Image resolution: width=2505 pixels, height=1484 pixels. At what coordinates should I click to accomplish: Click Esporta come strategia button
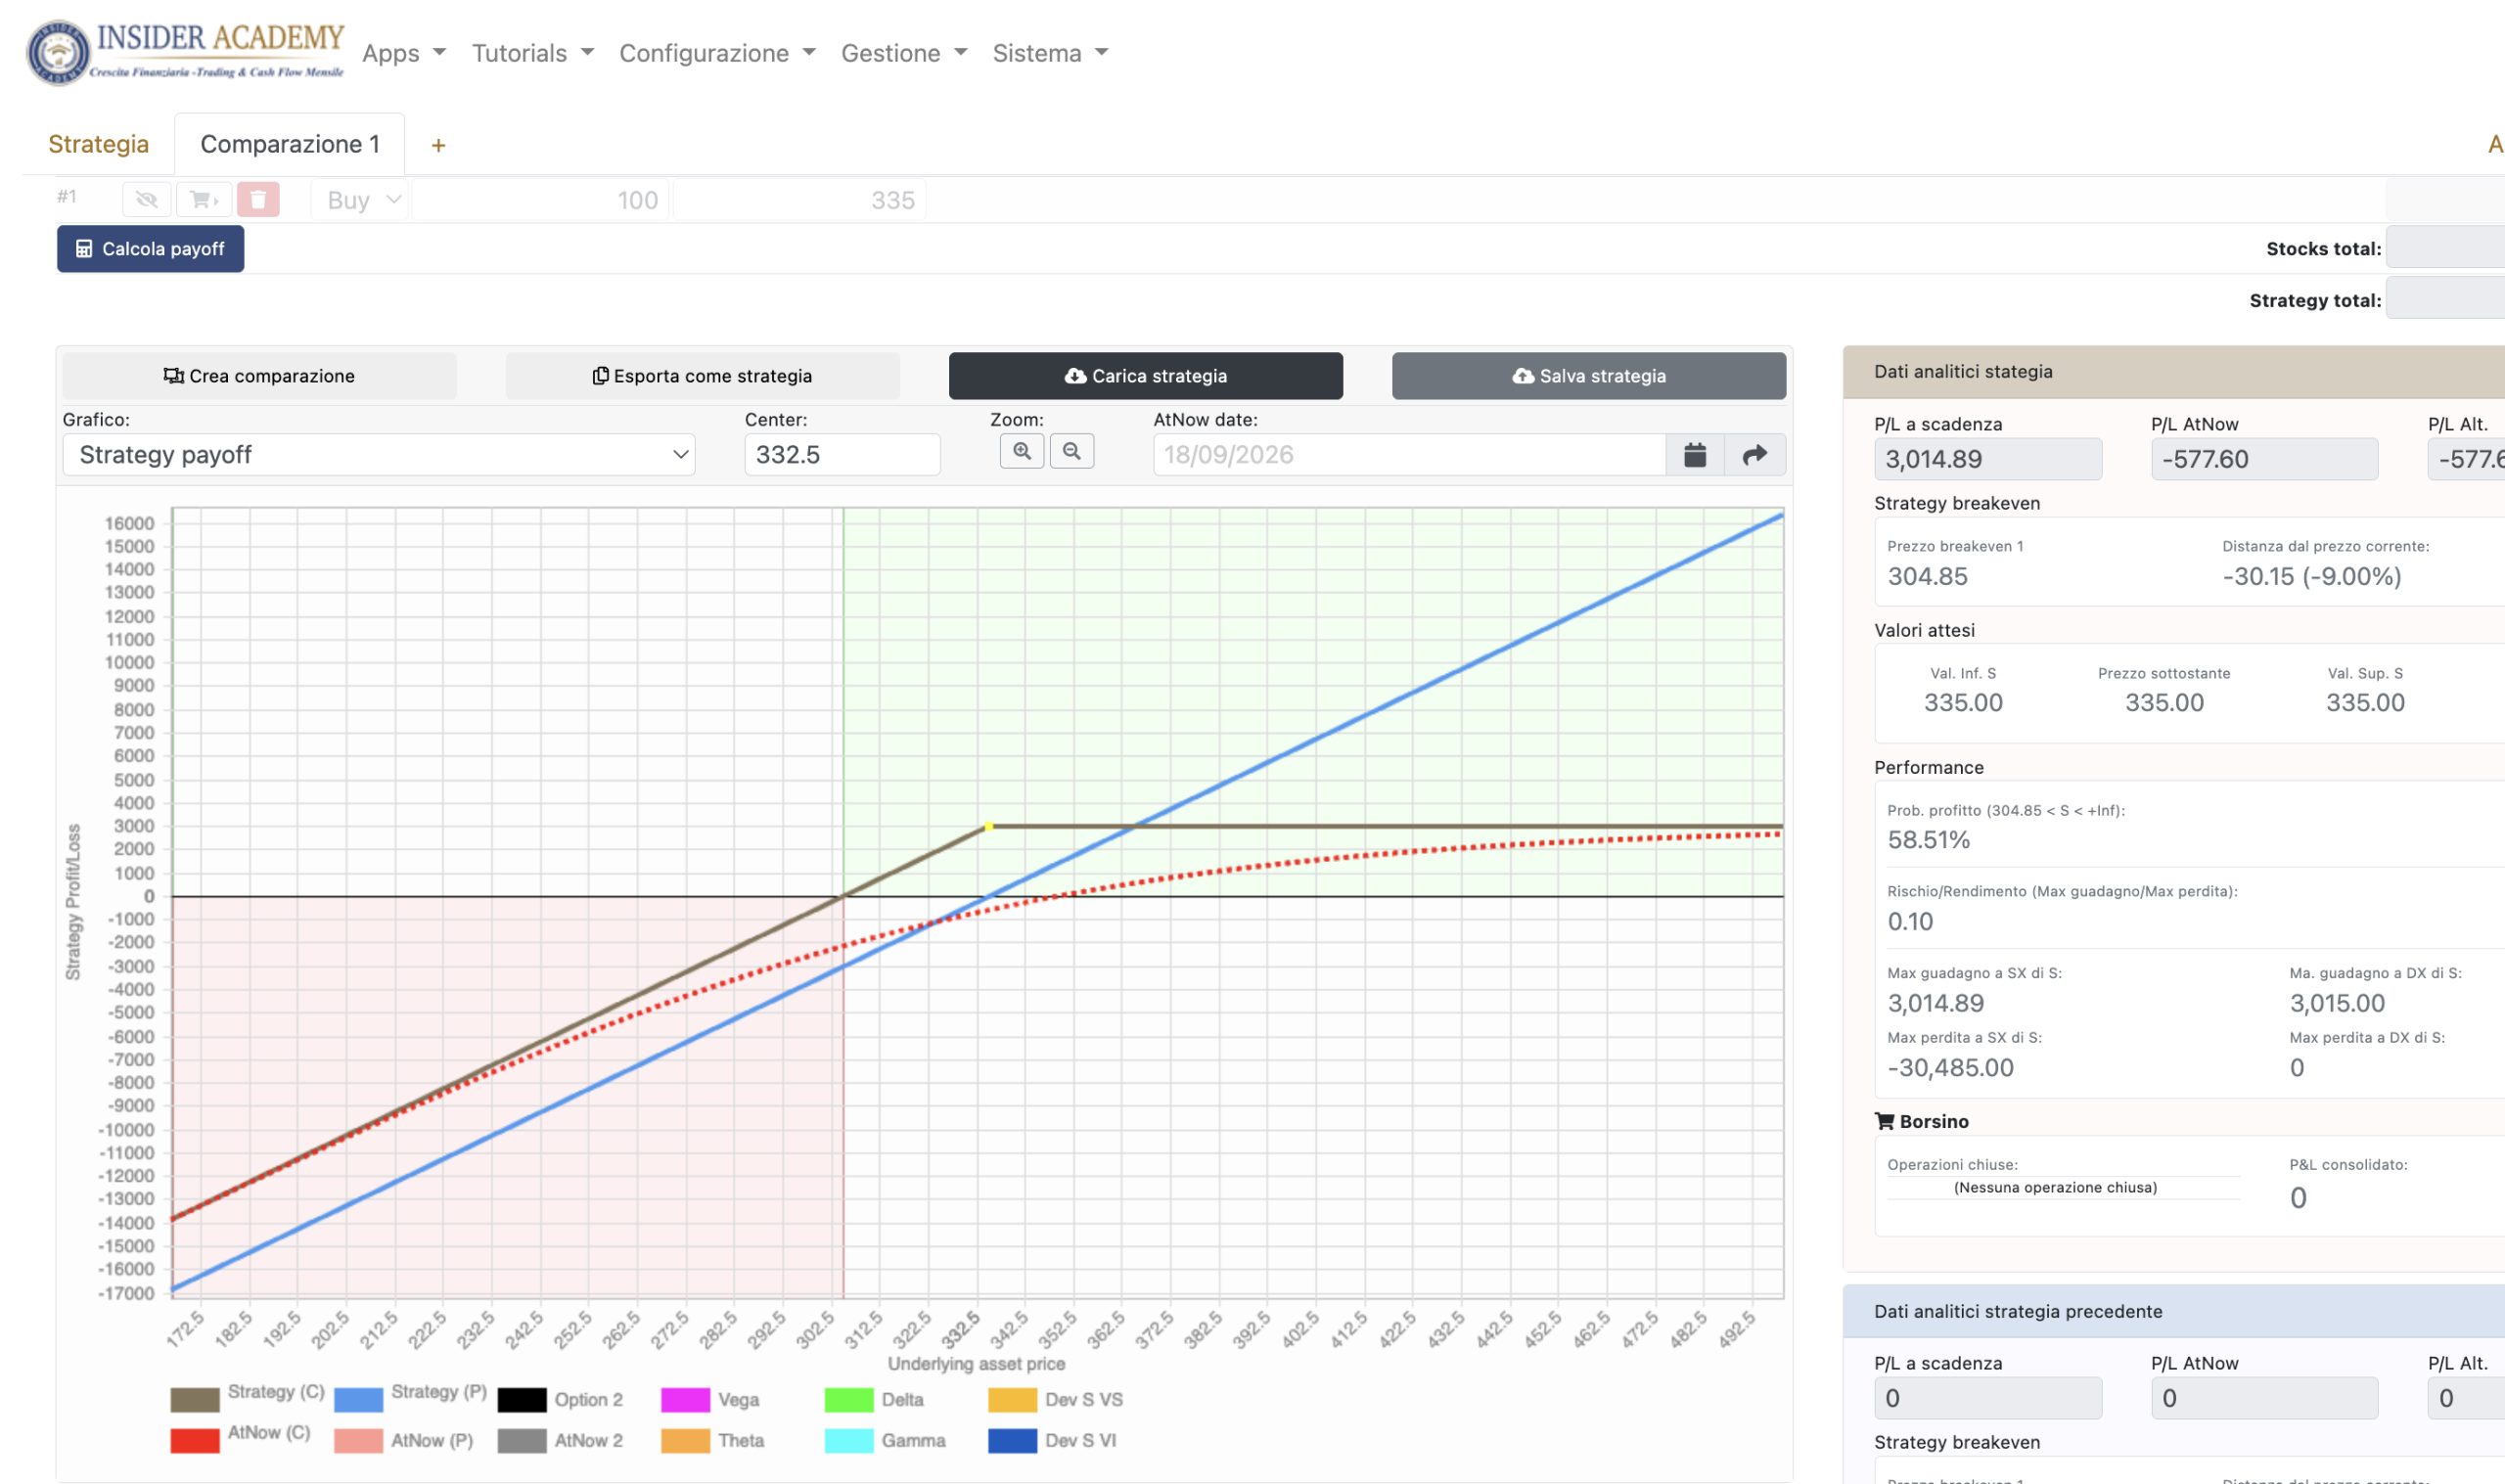[703, 376]
